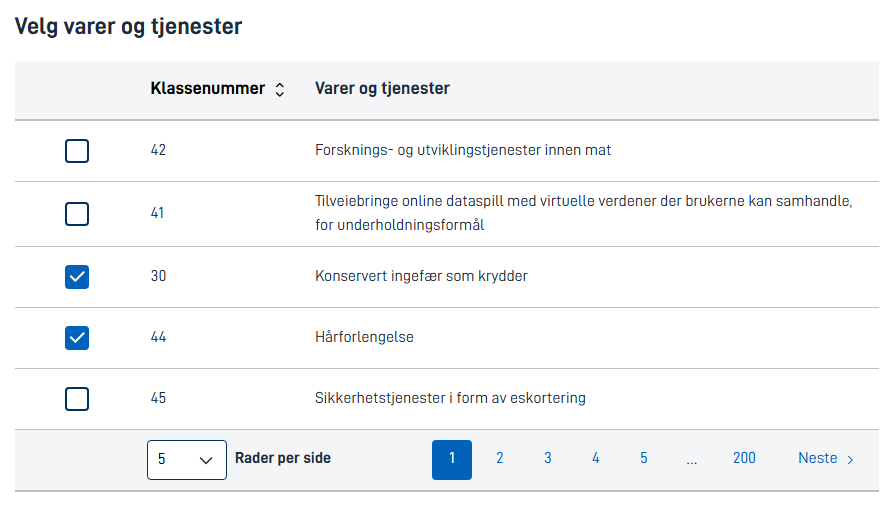Jump to page 4
Screen dimensions: 895x511
[595, 458]
